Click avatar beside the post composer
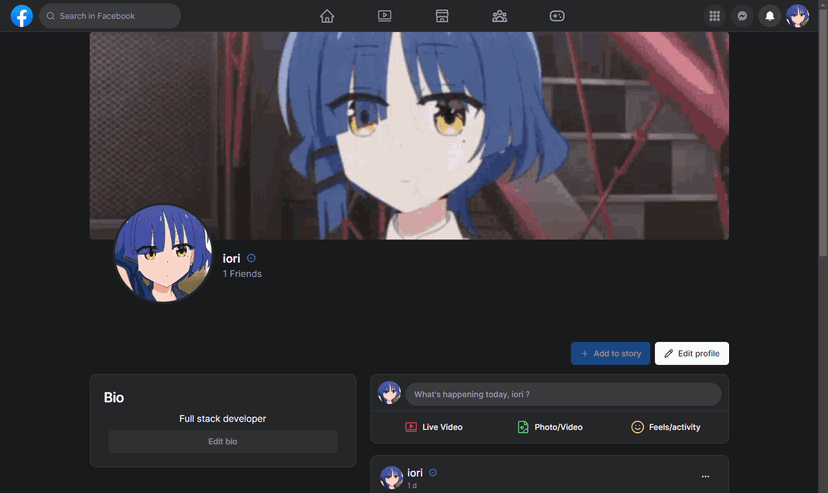The width and height of the screenshot is (828, 493). click(x=389, y=393)
